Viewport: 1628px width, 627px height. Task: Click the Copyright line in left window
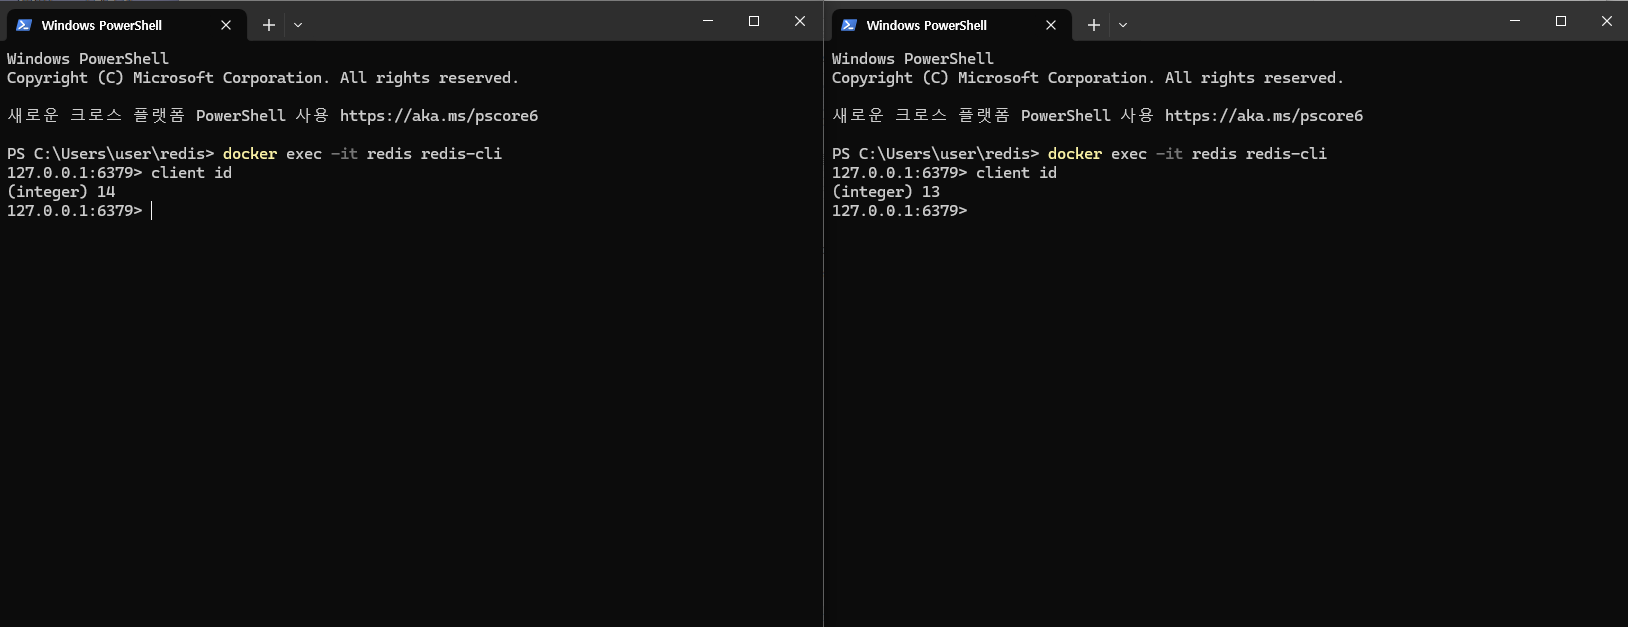[x=263, y=78]
